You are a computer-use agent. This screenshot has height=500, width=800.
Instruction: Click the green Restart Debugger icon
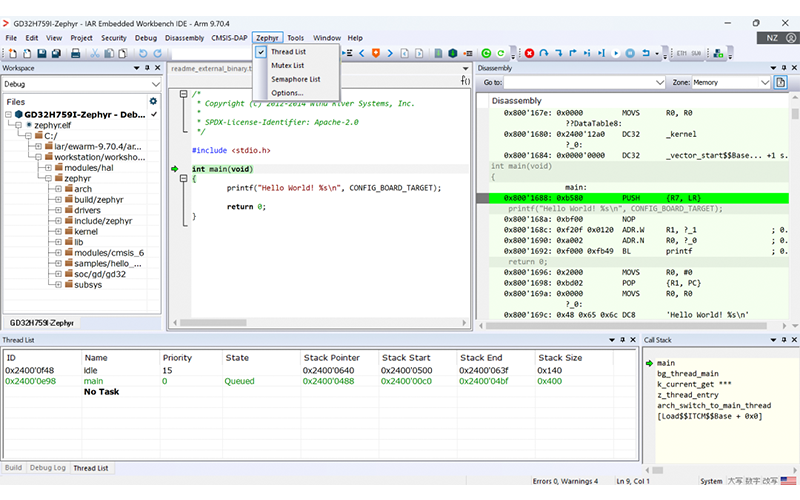coord(486,53)
